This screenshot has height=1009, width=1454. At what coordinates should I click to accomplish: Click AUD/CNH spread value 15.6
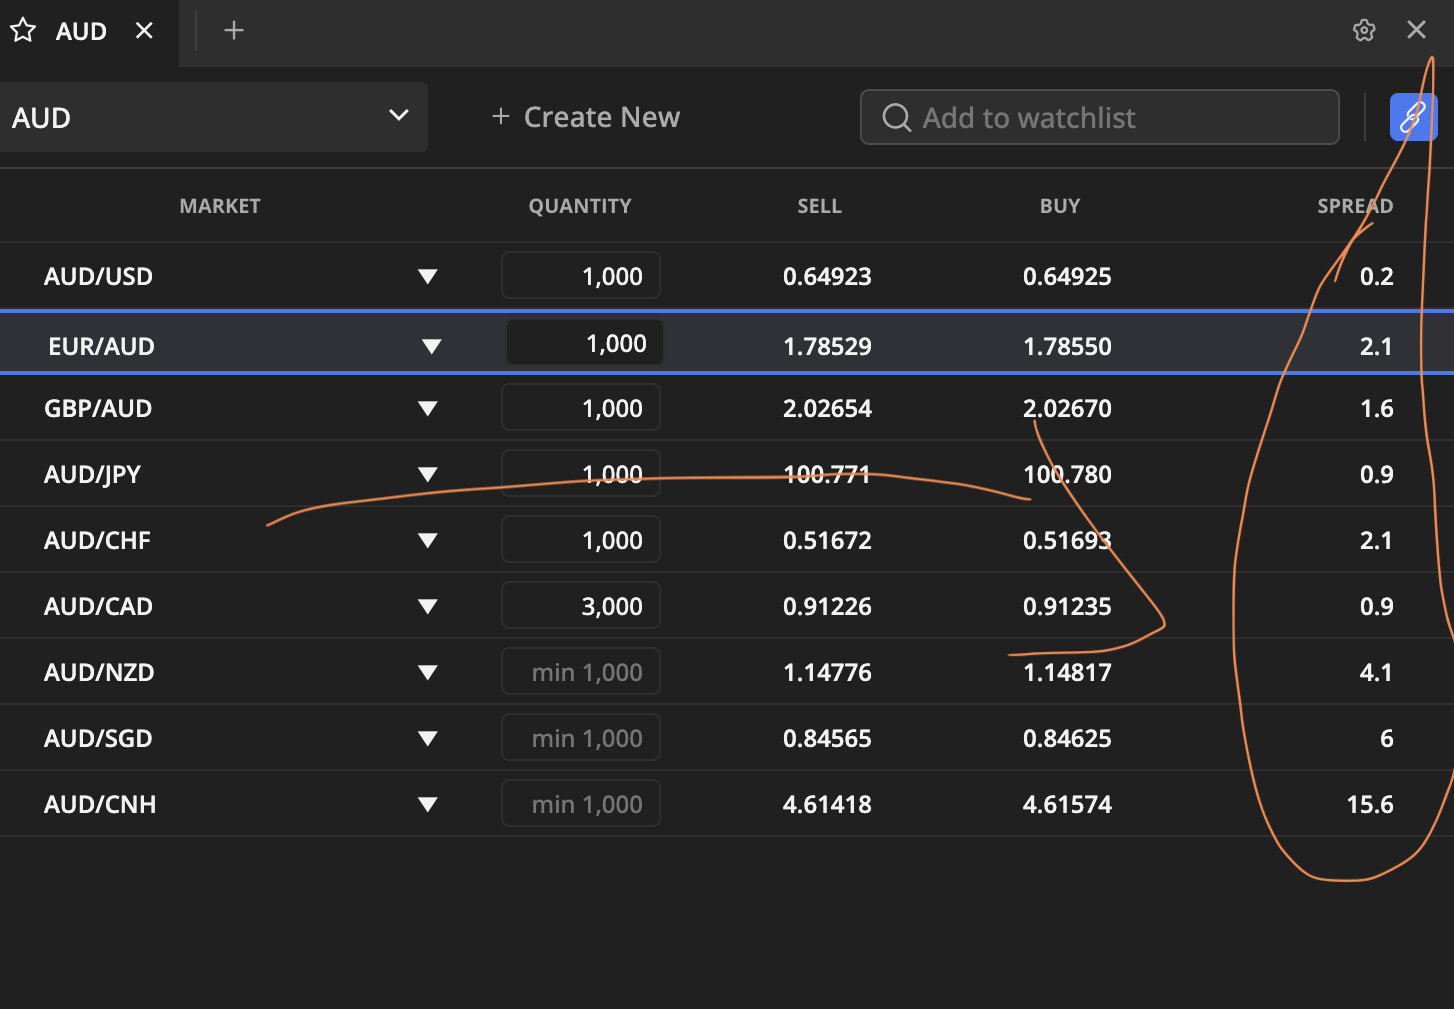[x=1370, y=804]
